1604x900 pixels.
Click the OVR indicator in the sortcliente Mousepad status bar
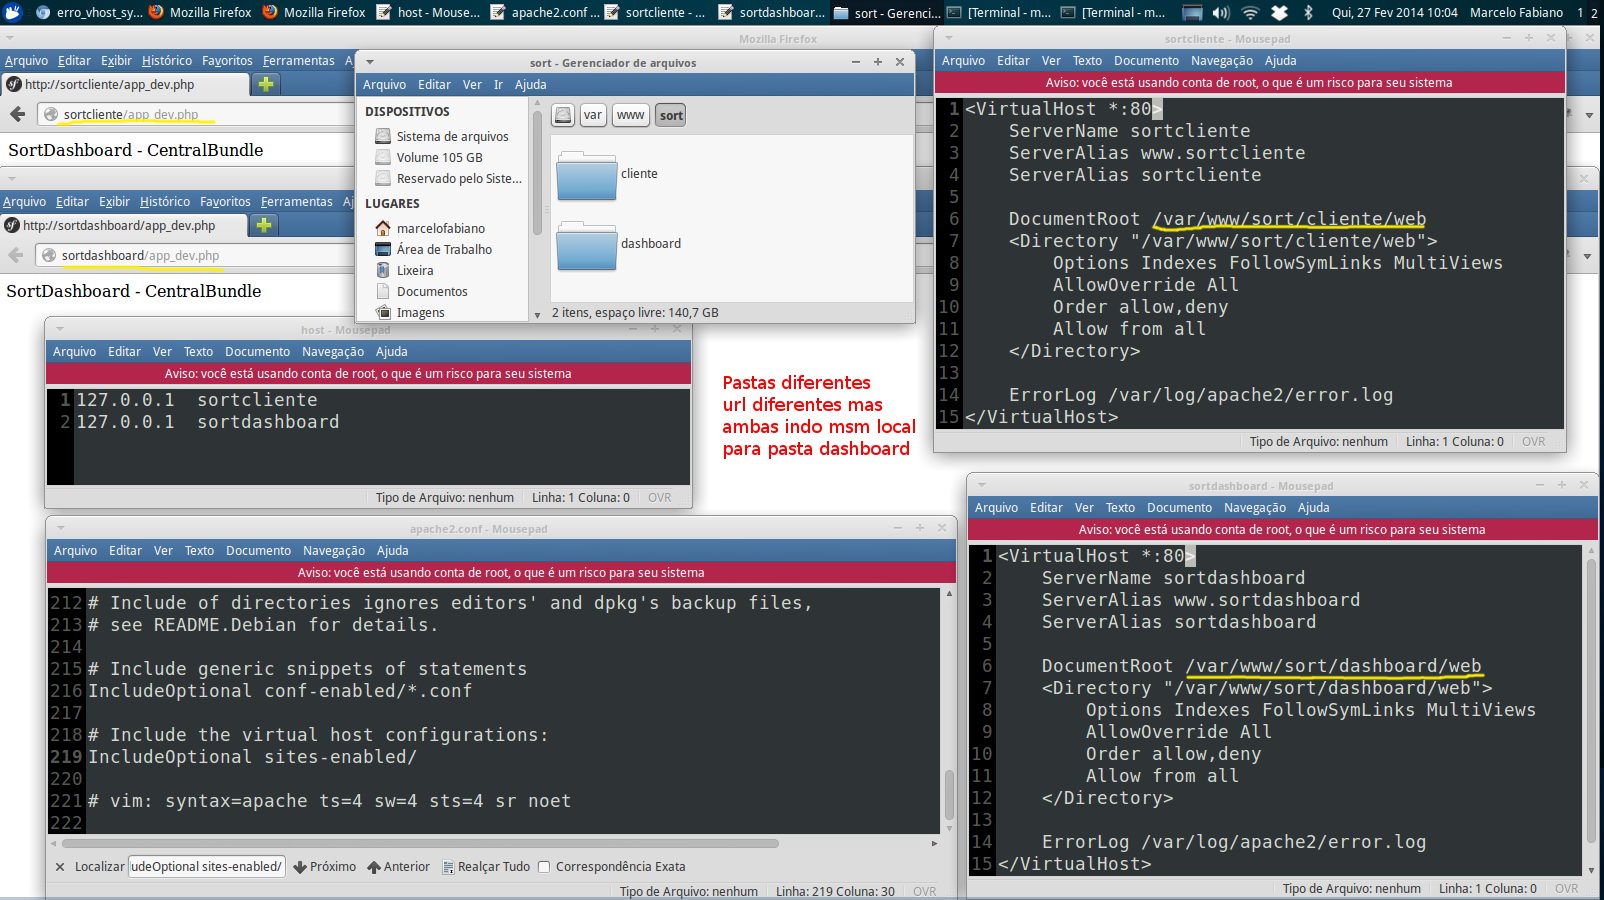pos(1533,441)
